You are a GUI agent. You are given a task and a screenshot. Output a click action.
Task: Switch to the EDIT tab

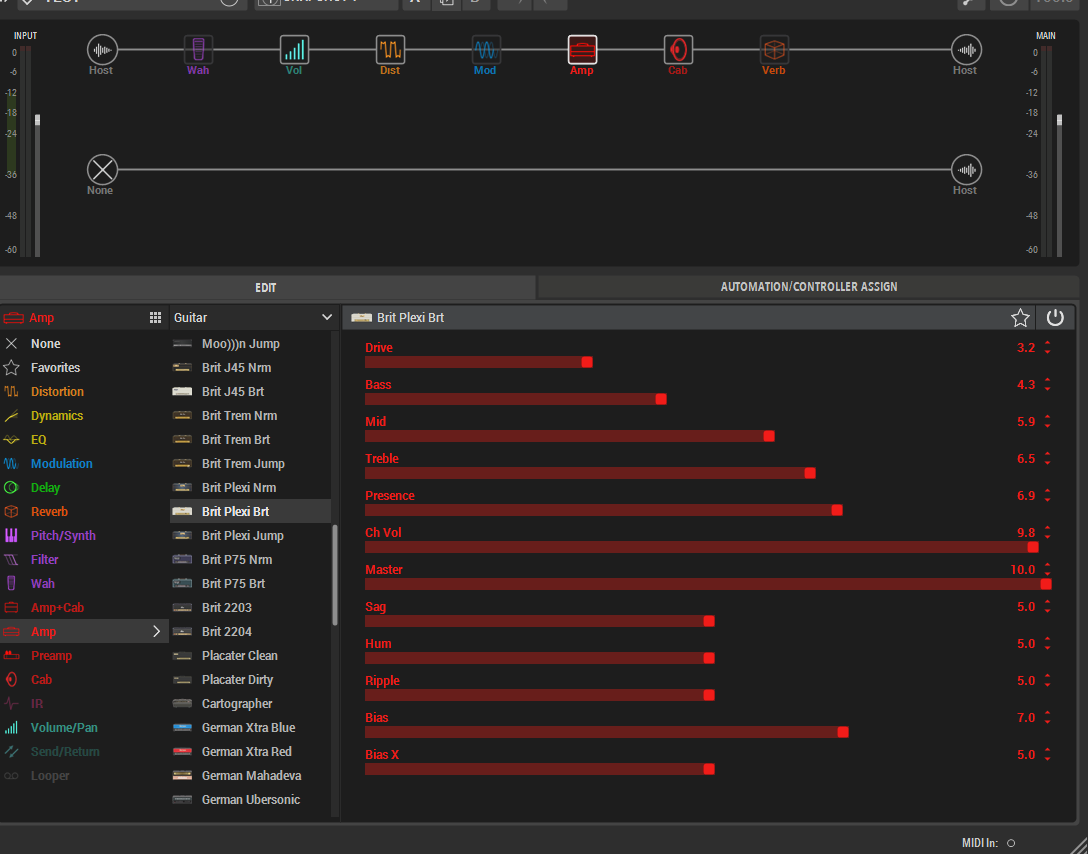(267, 287)
